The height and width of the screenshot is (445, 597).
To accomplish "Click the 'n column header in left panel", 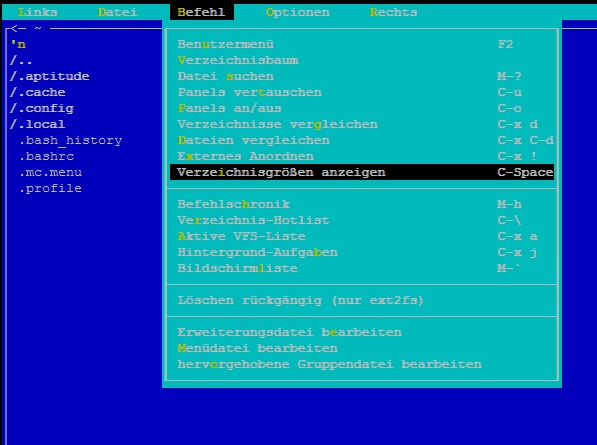I will [18, 44].
